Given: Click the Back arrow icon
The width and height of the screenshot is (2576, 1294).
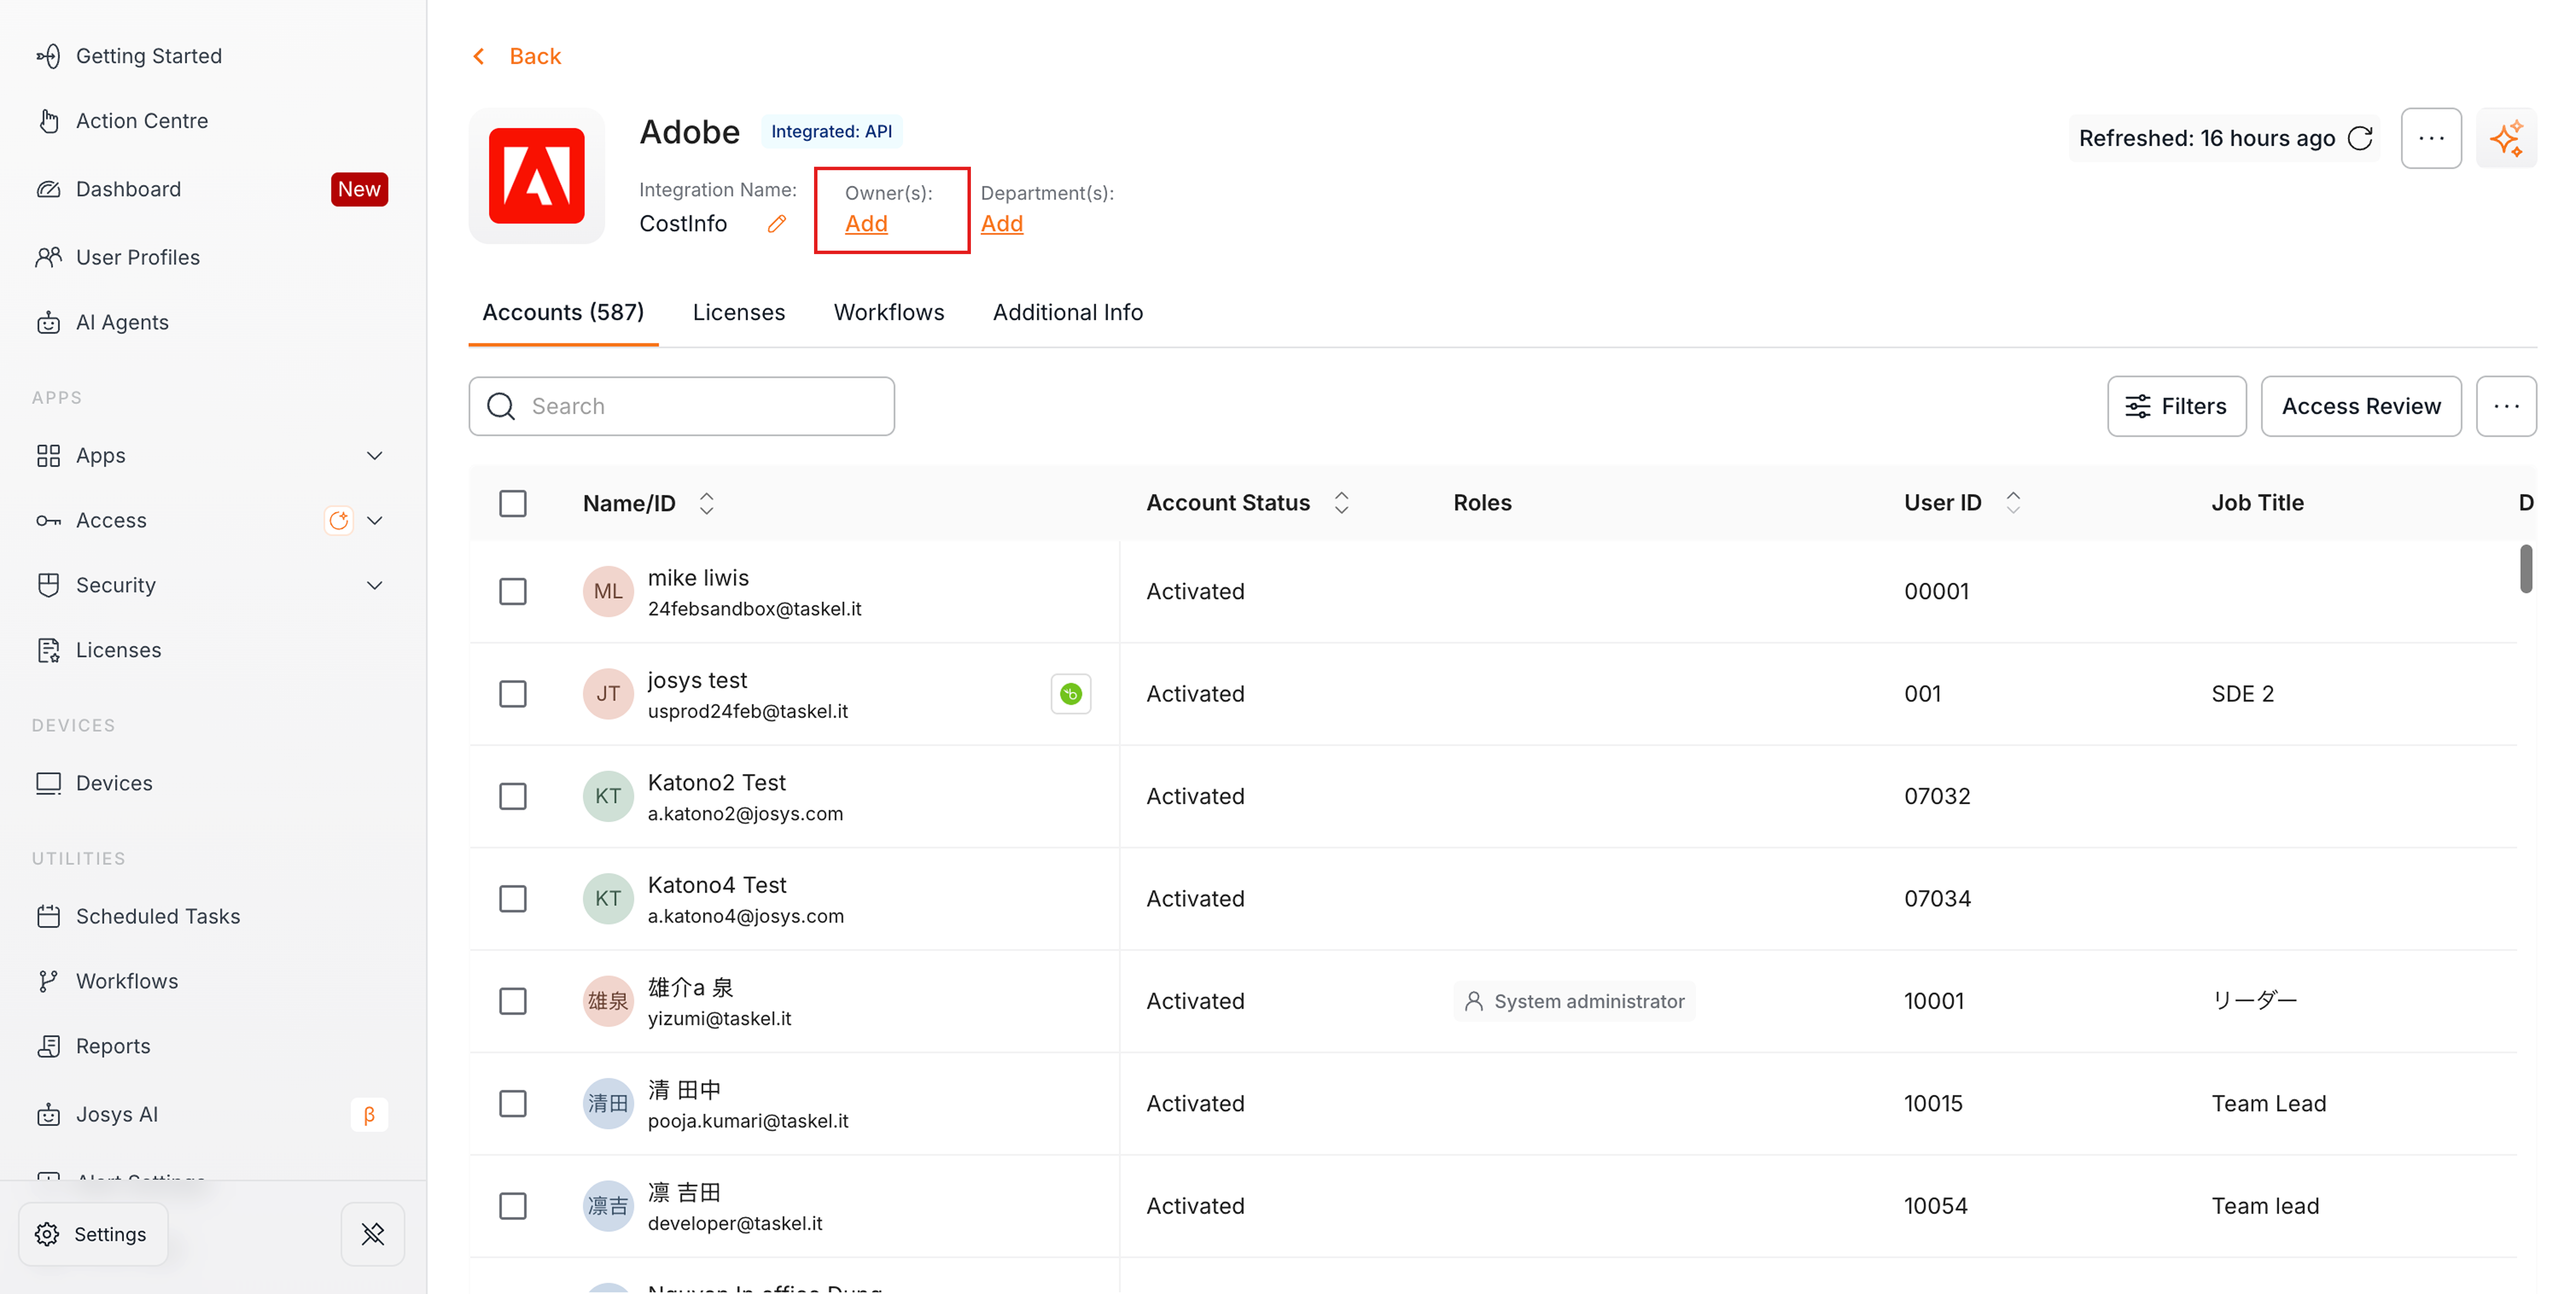Looking at the screenshot, I should pos(479,56).
